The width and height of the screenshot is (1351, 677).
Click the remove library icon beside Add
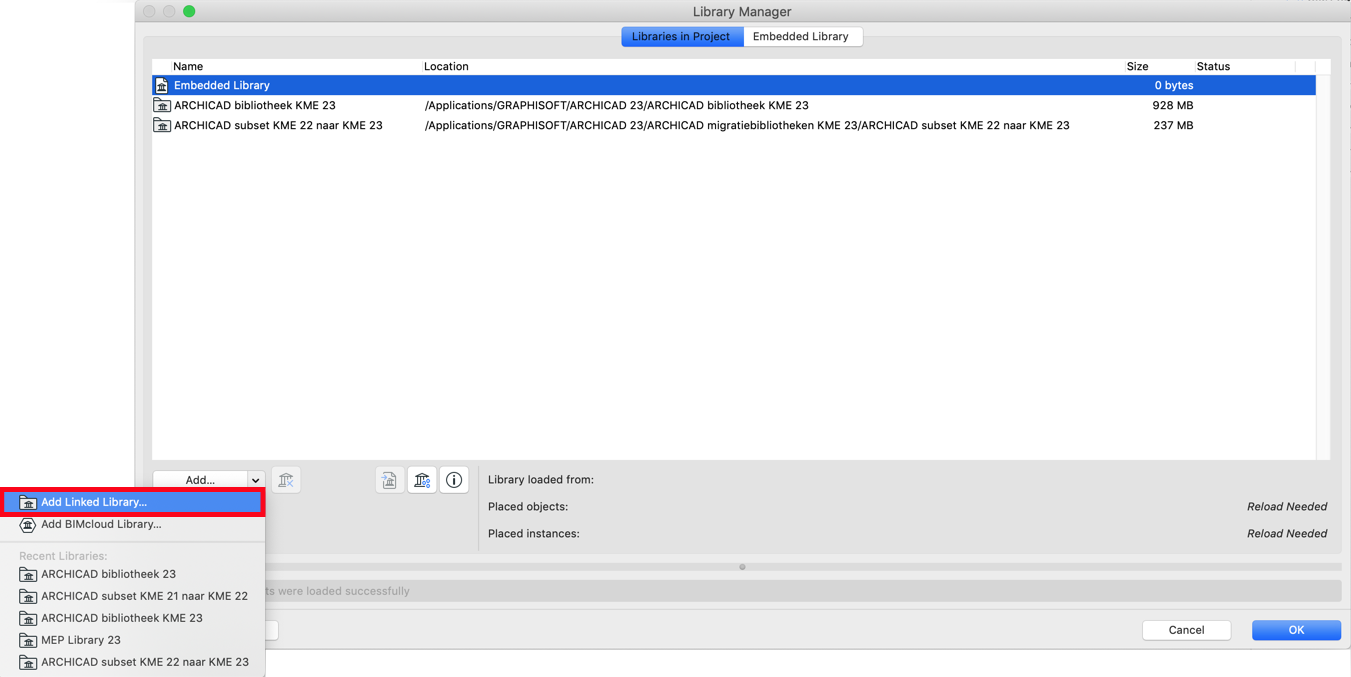[286, 480]
